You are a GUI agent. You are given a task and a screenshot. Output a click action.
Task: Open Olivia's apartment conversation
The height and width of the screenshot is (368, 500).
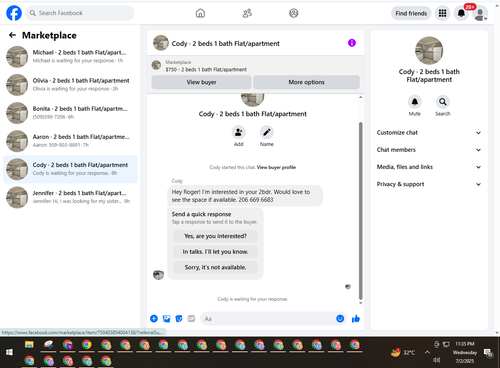[70, 85]
